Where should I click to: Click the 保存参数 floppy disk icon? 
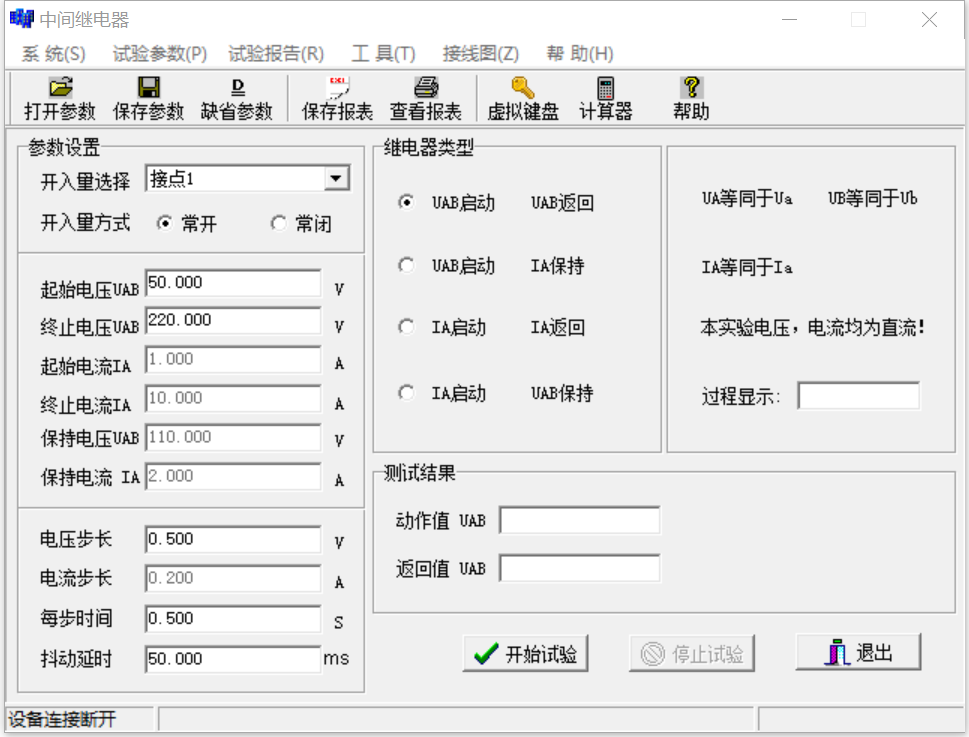[149, 88]
